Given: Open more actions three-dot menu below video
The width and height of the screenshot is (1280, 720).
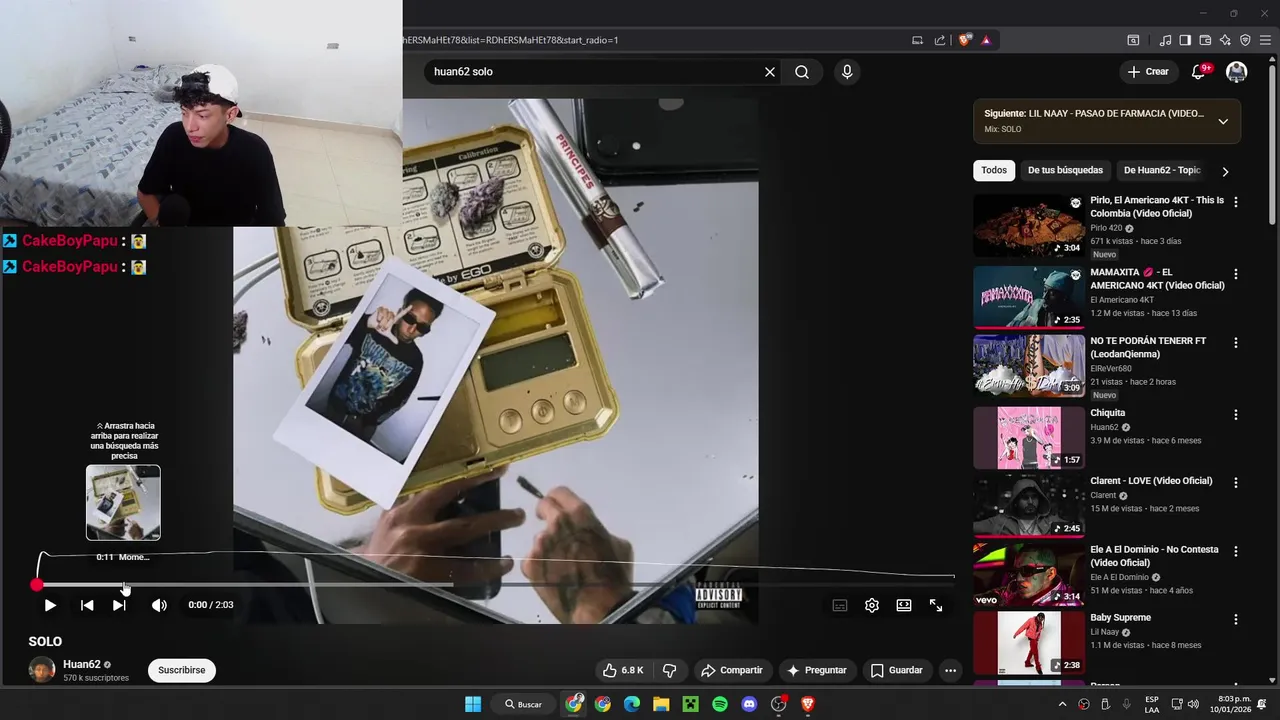Looking at the screenshot, I should (951, 670).
